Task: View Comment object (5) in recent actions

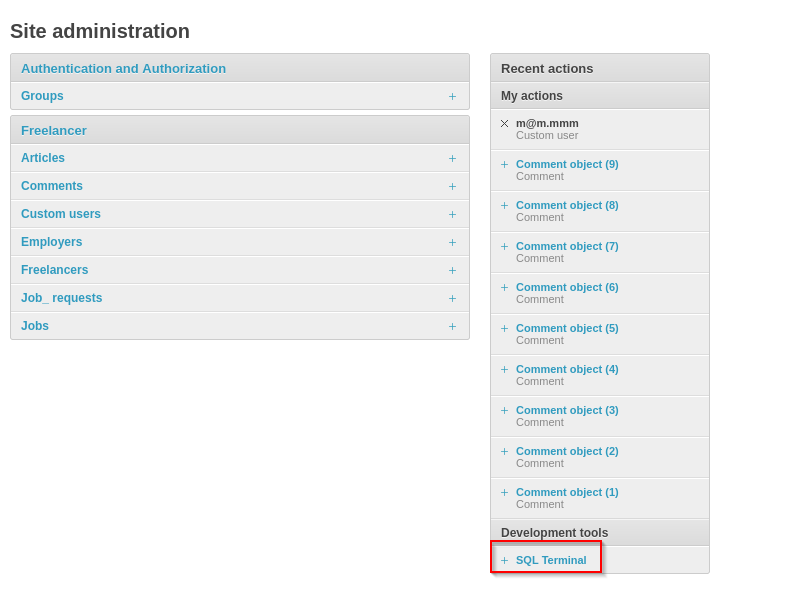Action: point(567,328)
